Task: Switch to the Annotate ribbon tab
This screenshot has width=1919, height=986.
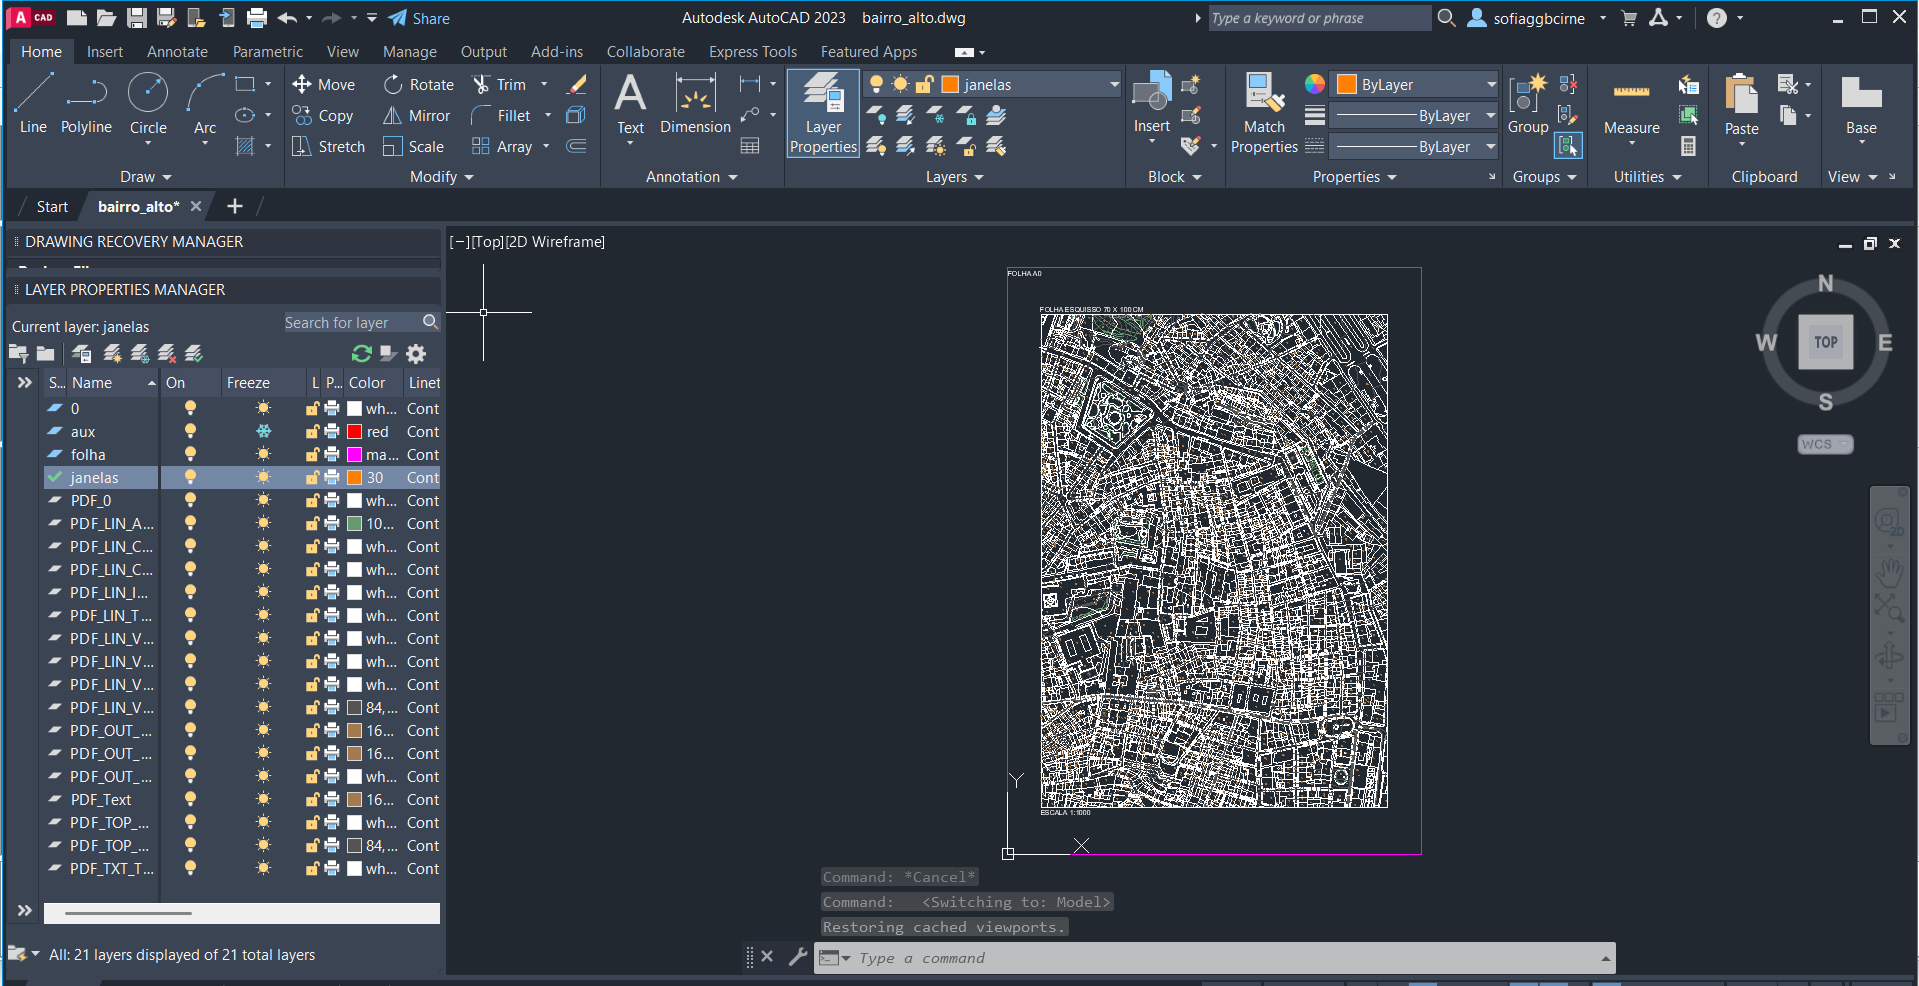Action: [177, 52]
